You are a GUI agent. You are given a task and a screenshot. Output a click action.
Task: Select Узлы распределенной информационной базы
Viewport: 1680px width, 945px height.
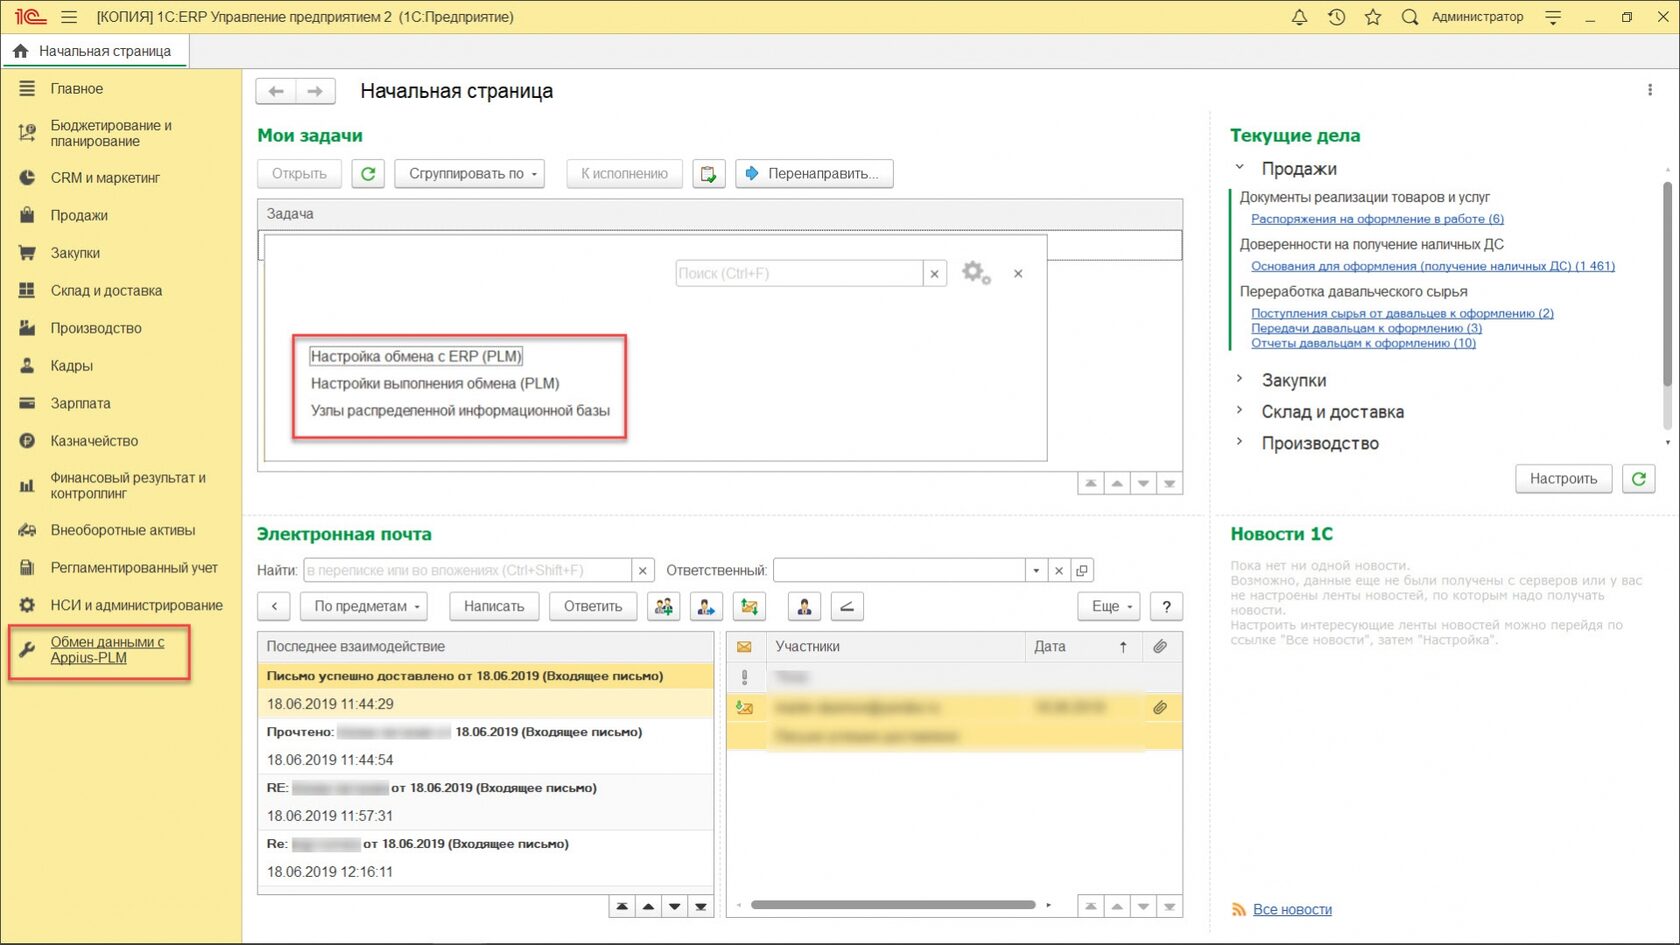tap(460, 410)
